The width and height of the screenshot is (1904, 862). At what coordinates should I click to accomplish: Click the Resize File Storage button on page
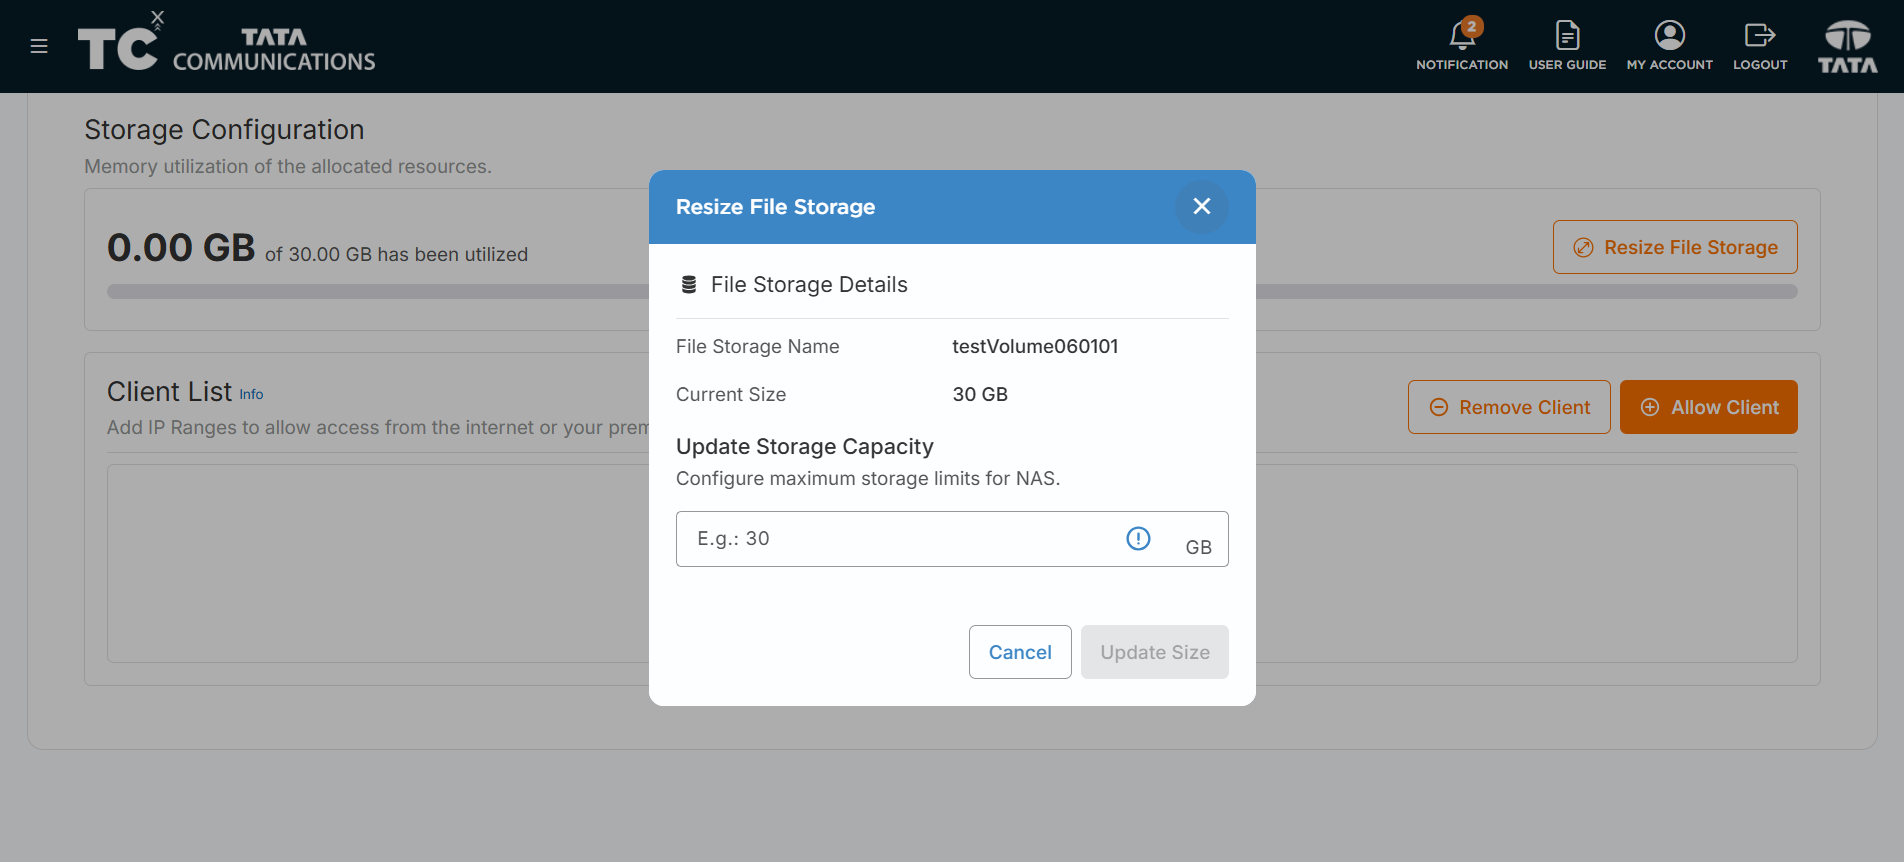tap(1675, 247)
